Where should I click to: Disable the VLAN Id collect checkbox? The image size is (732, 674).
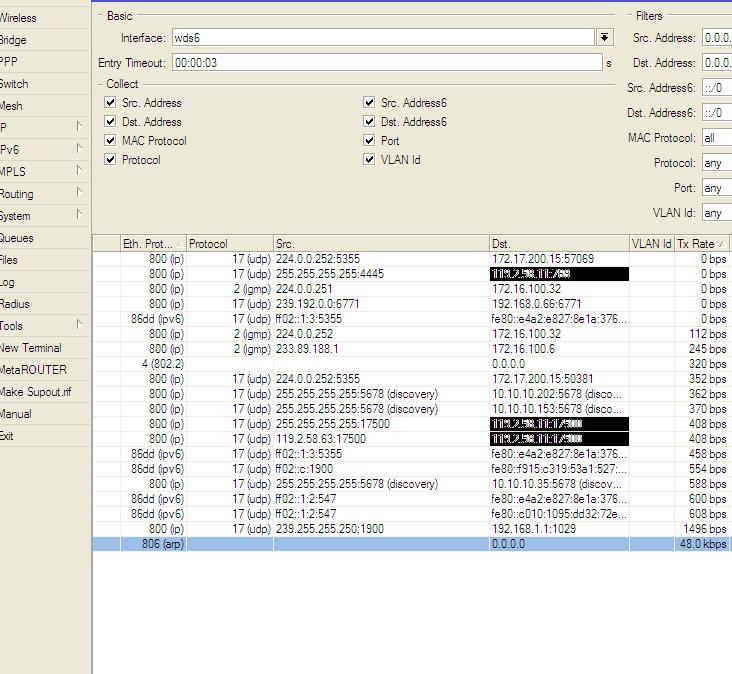click(x=369, y=160)
